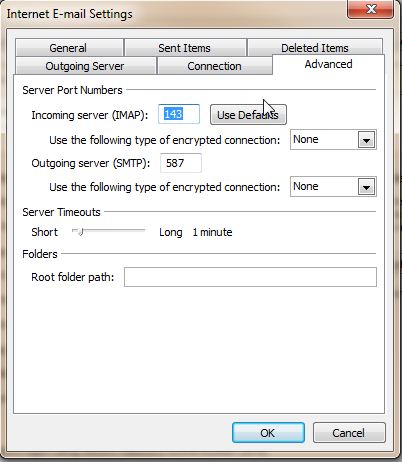
Task: Click the Use Defaults button
Action: coord(248,115)
